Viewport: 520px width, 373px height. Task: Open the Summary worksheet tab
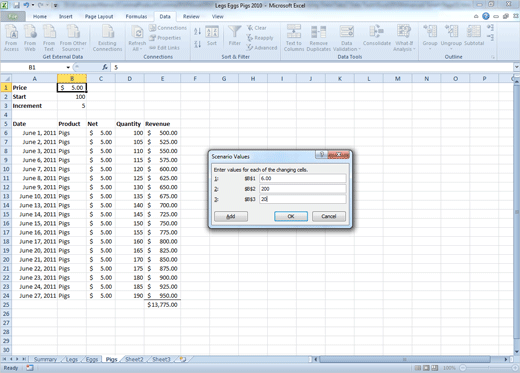[x=45, y=359]
